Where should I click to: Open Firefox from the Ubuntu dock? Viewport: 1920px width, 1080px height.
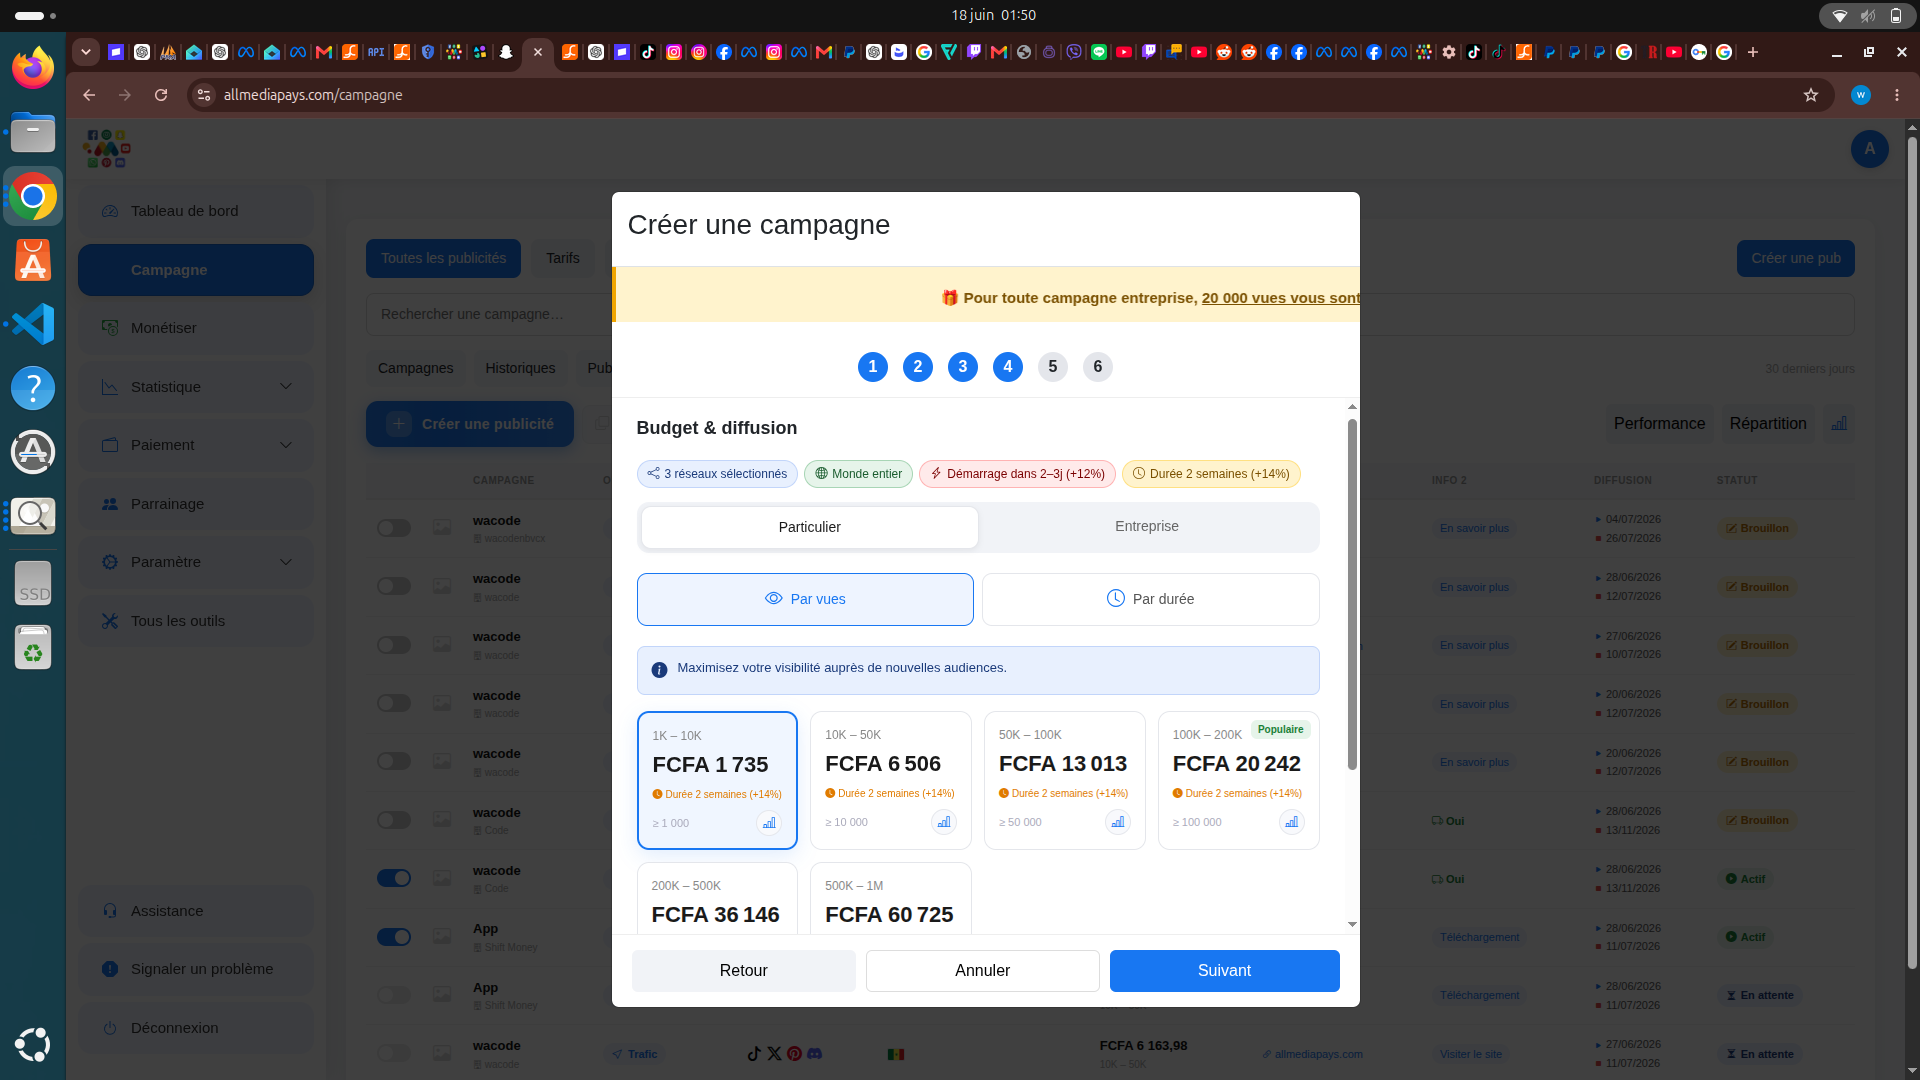[x=33, y=68]
